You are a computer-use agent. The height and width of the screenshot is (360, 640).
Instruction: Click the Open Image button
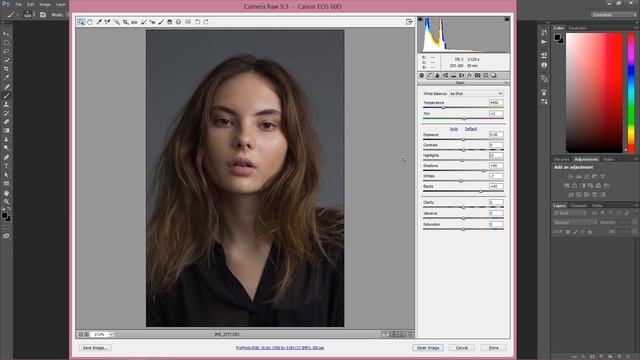pyautogui.click(x=428, y=348)
